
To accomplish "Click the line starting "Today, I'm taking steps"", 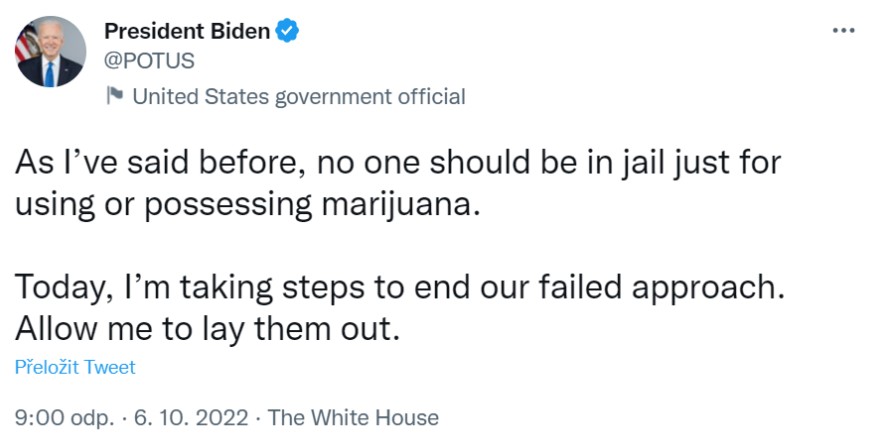I will (x=398, y=286).
